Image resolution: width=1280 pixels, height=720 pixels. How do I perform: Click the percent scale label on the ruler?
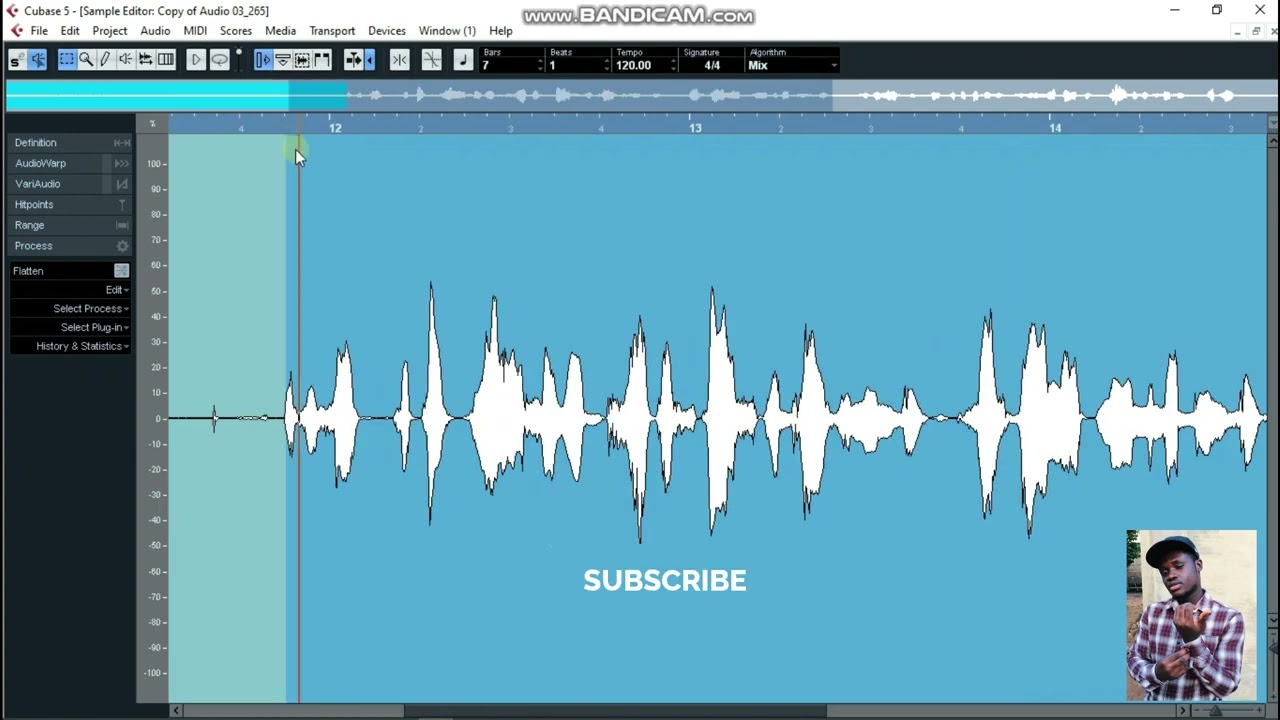[152, 124]
